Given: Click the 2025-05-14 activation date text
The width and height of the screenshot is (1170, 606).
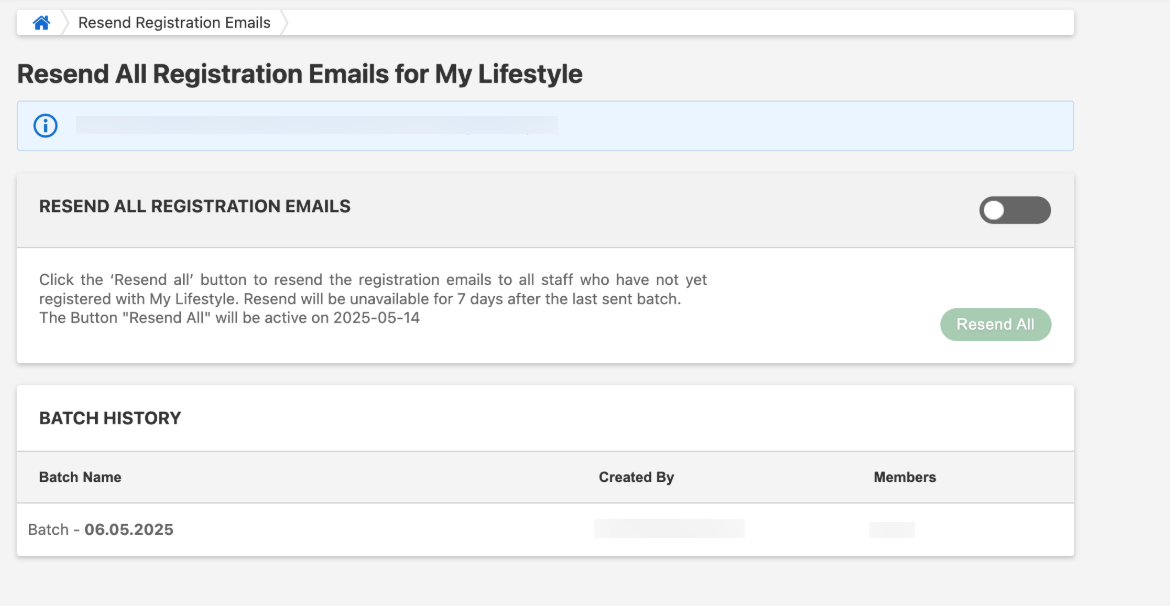Looking at the screenshot, I should [377, 318].
